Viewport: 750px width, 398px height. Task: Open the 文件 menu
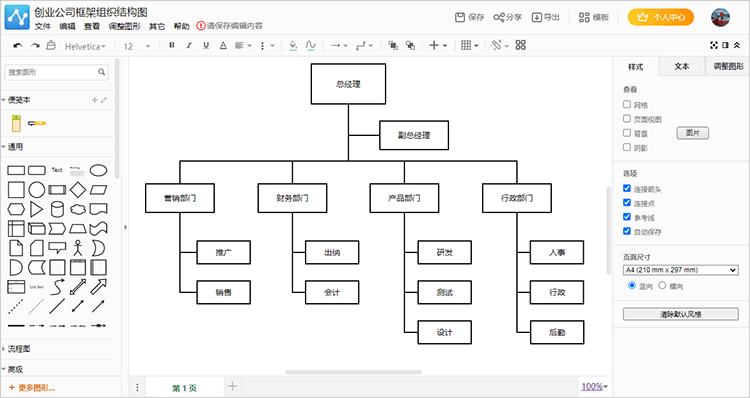tap(43, 26)
